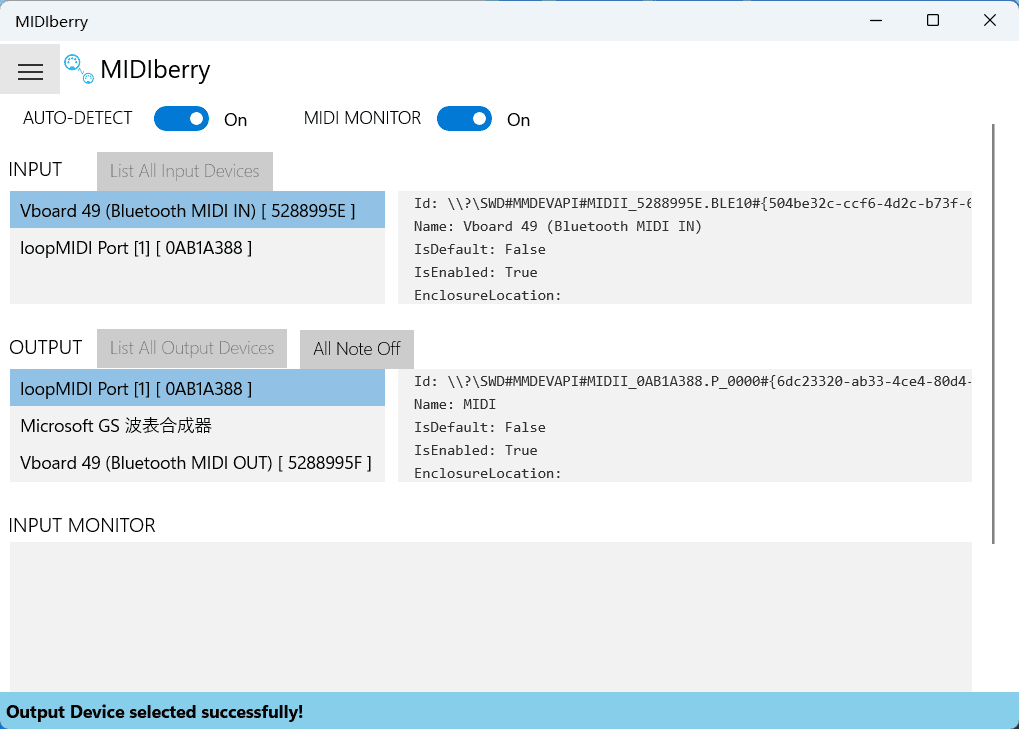The image size is (1019, 729).
Task: Click the MIDIberry logo icon
Action: point(79,69)
